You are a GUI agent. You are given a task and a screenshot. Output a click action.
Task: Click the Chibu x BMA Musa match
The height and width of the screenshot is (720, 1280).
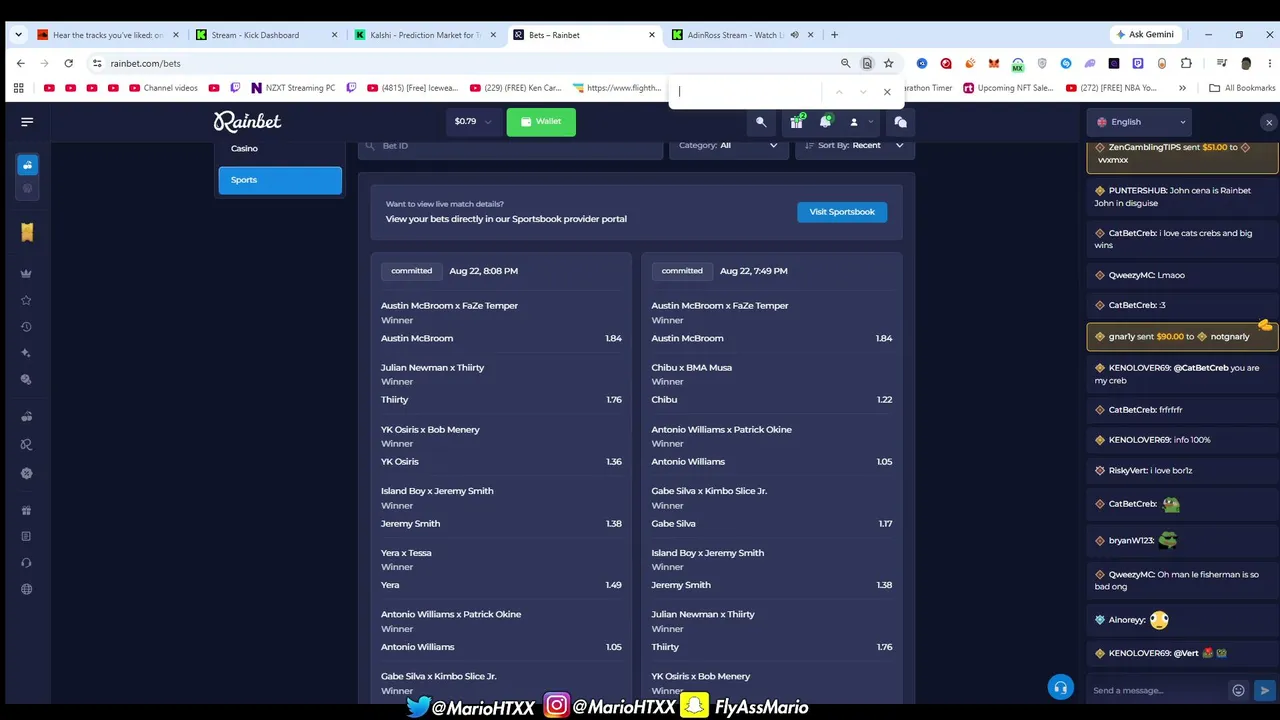click(x=692, y=367)
